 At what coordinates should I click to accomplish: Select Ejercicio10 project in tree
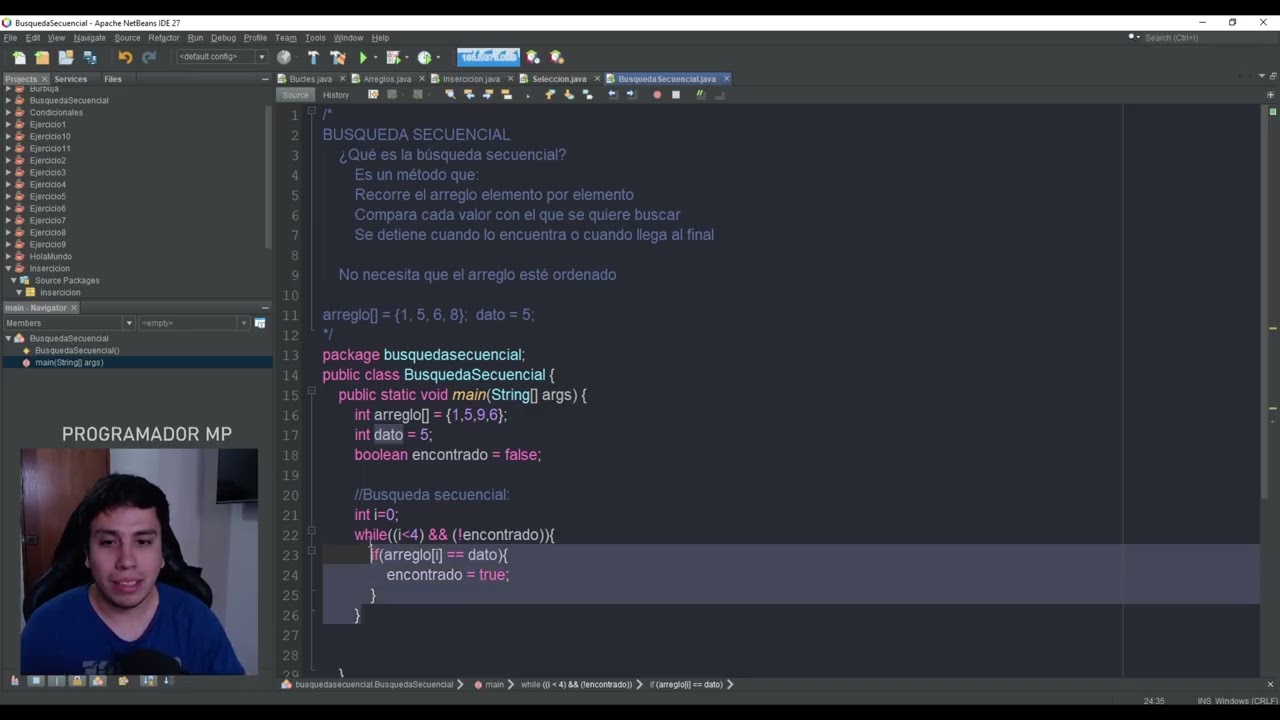(50, 136)
